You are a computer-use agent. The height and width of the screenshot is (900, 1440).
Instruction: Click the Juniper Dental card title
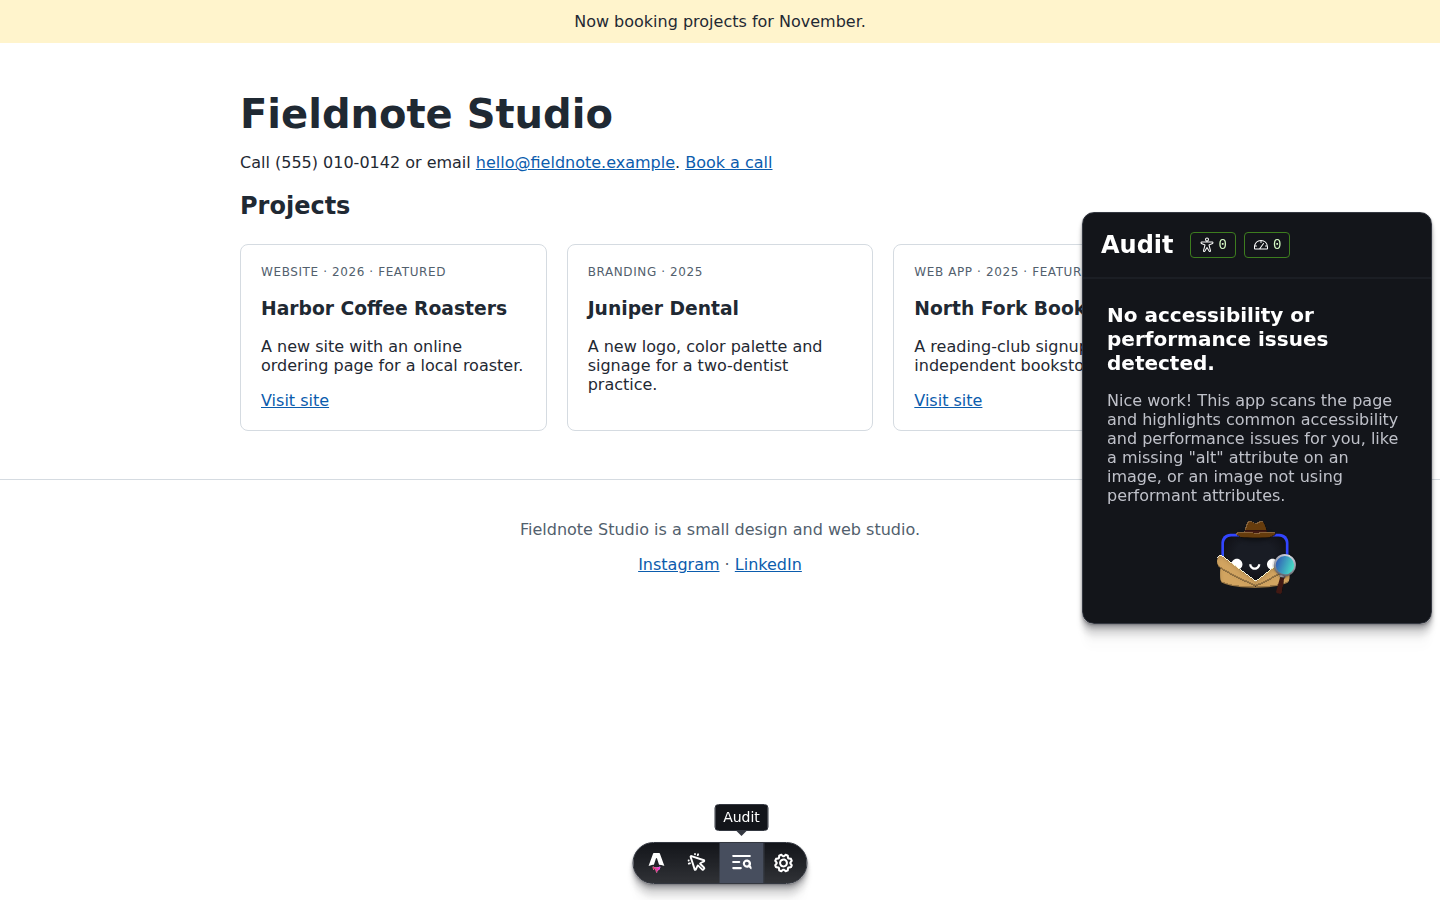(663, 308)
